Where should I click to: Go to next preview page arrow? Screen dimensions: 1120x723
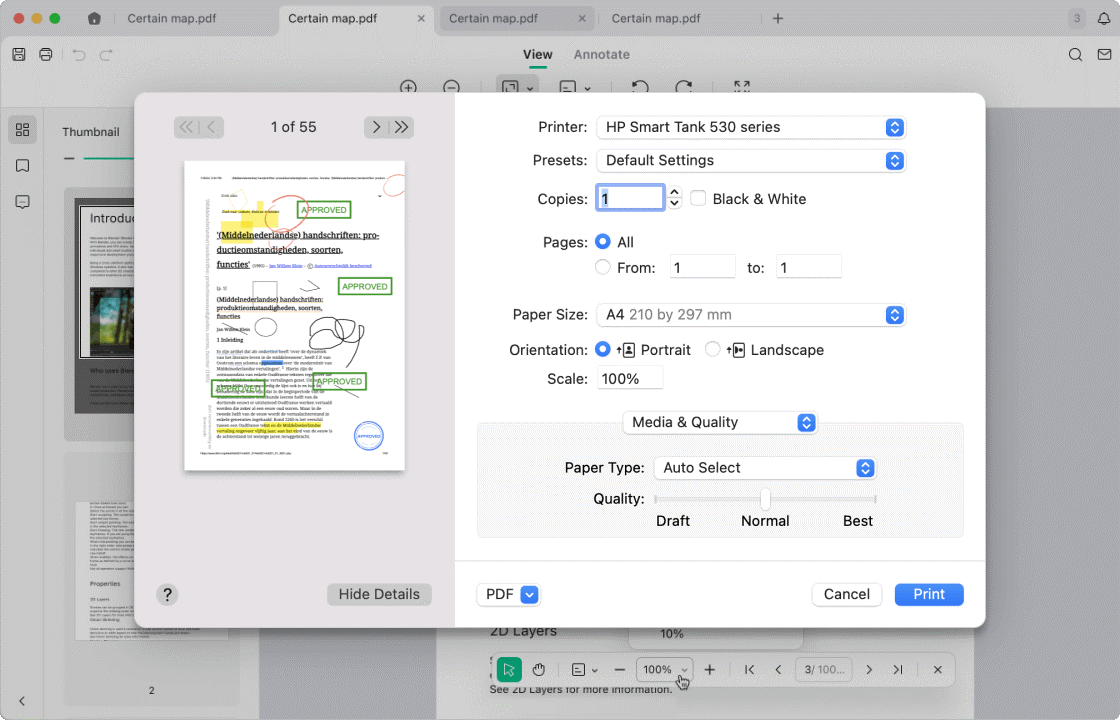[x=376, y=127]
